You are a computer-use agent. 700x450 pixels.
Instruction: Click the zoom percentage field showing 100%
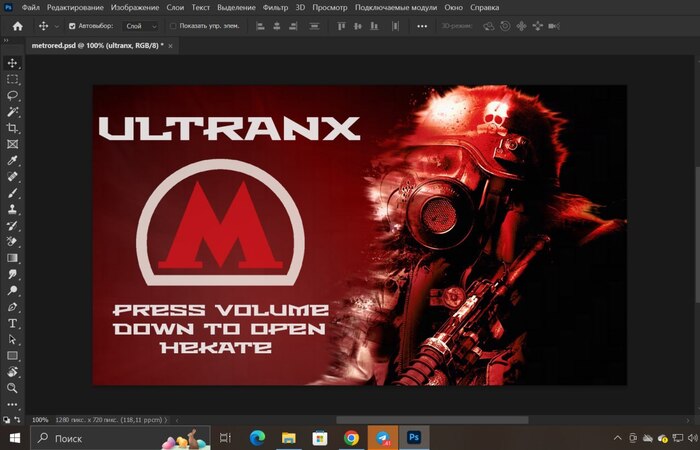40,420
